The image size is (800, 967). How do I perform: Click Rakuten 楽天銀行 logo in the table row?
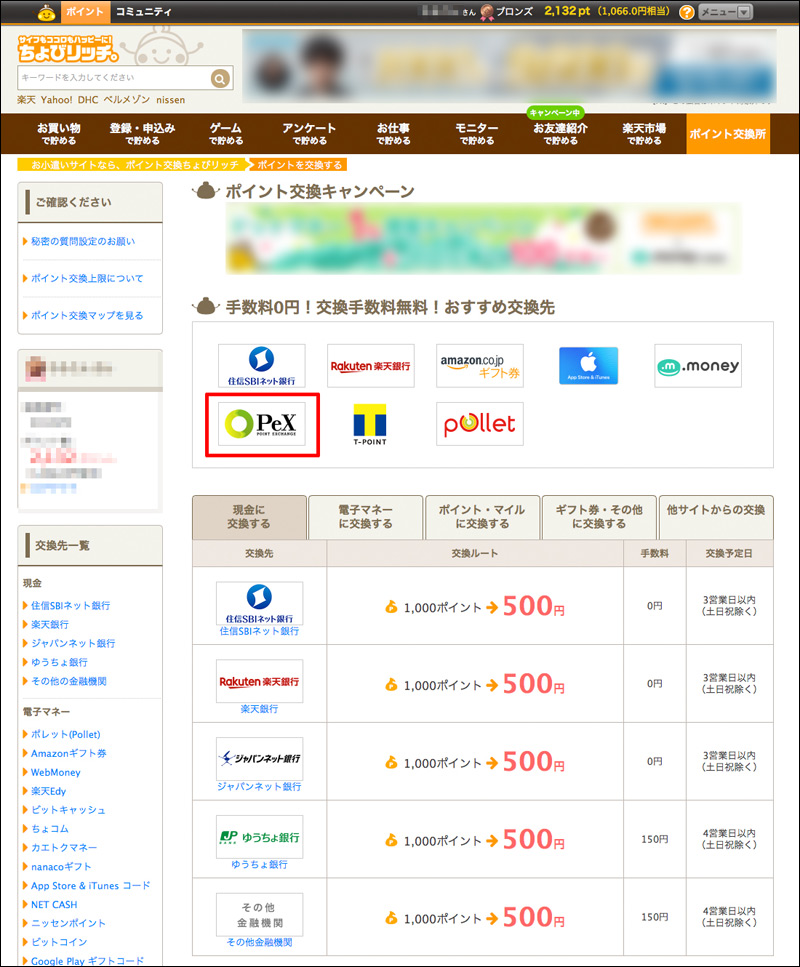click(260, 681)
